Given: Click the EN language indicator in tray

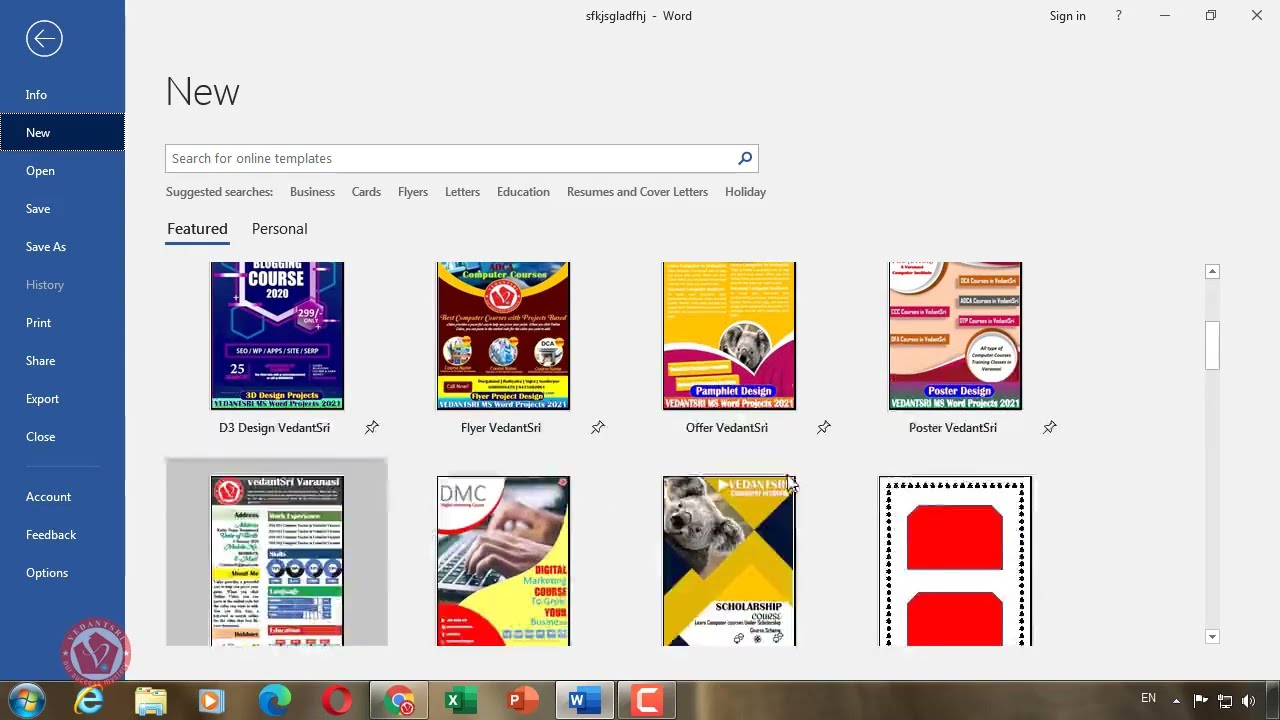Looking at the screenshot, I should pos(1149,698).
